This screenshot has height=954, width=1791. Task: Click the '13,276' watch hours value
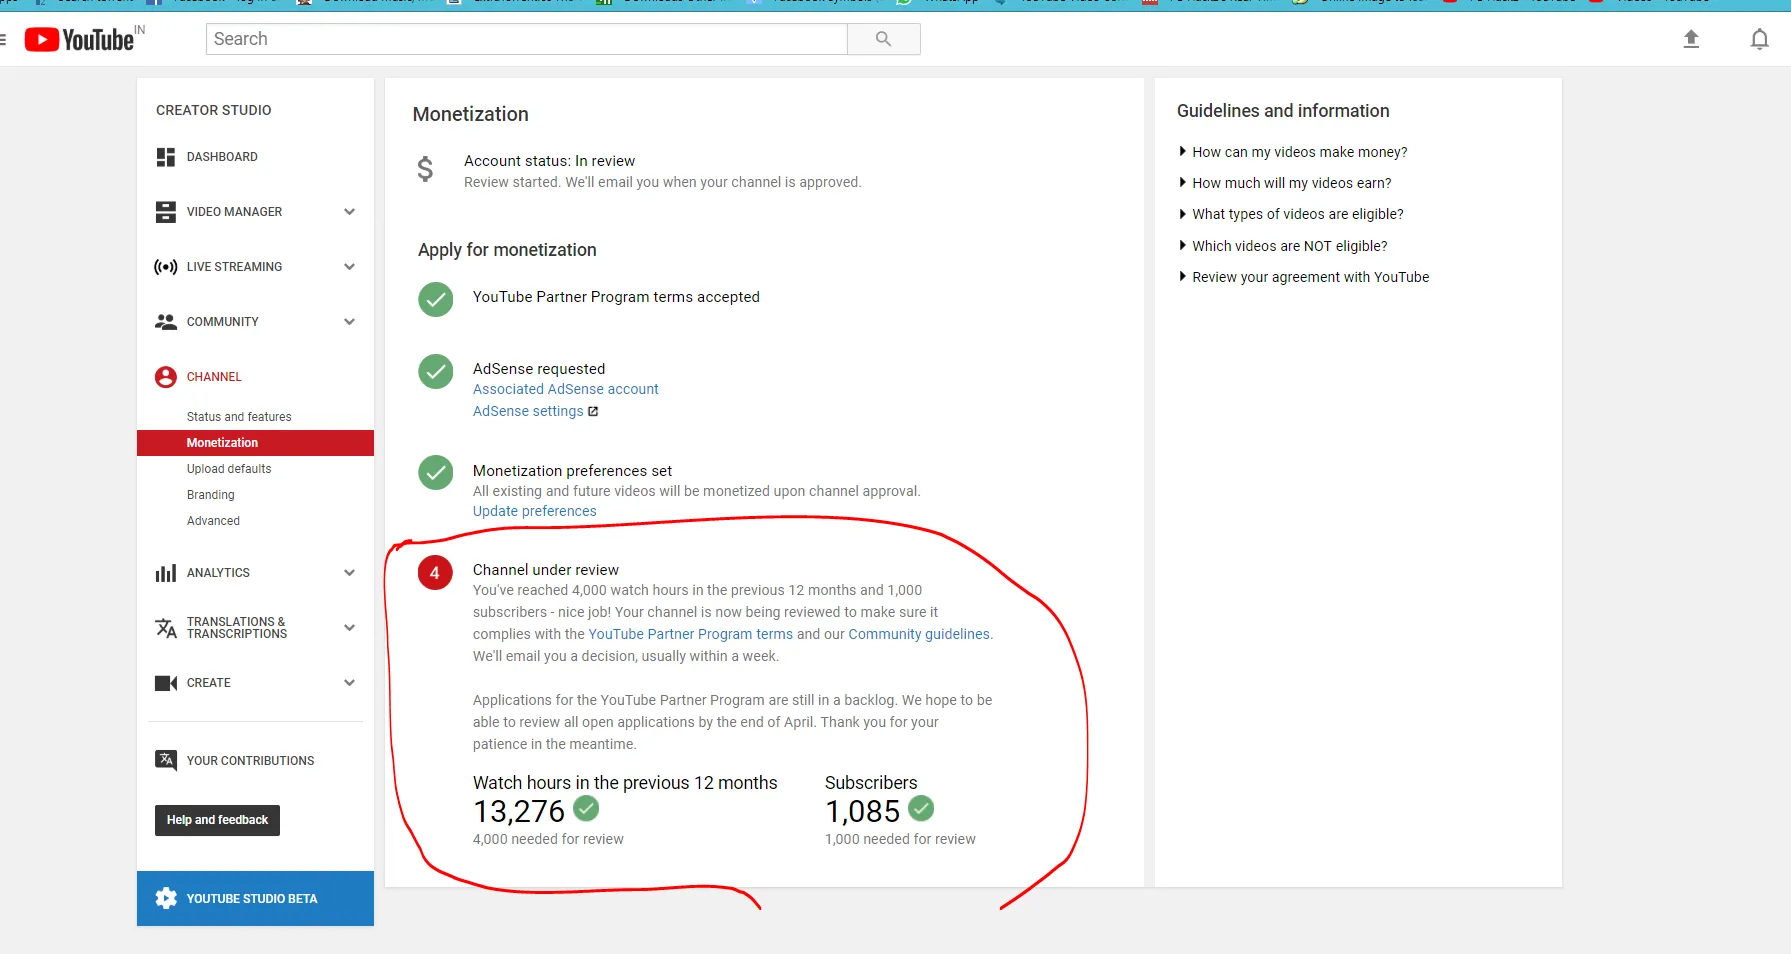(x=519, y=811)
